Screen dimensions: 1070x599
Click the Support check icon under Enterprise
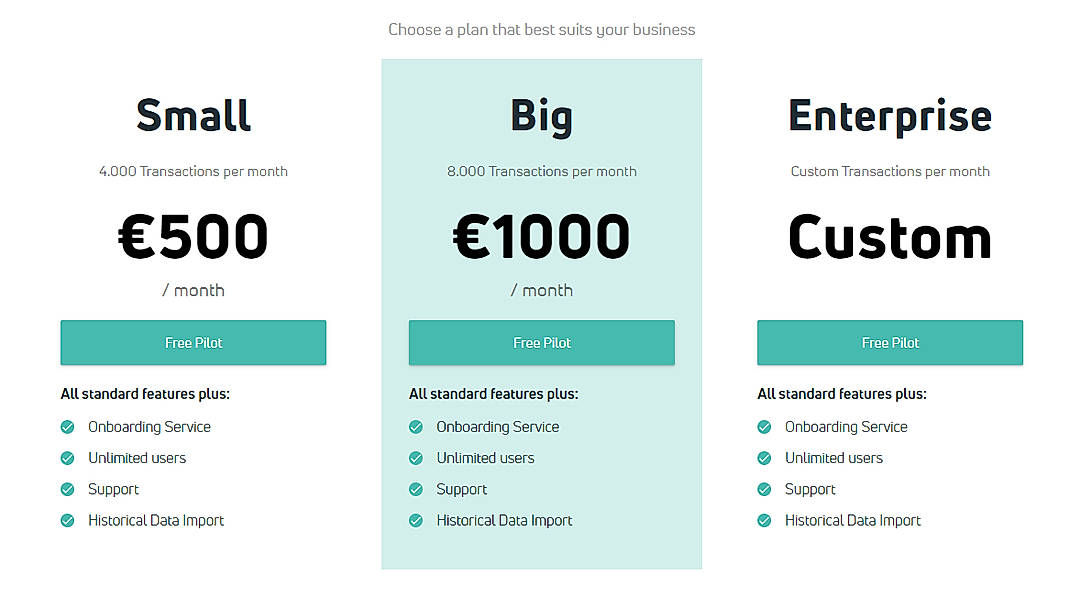pos(764,489)
